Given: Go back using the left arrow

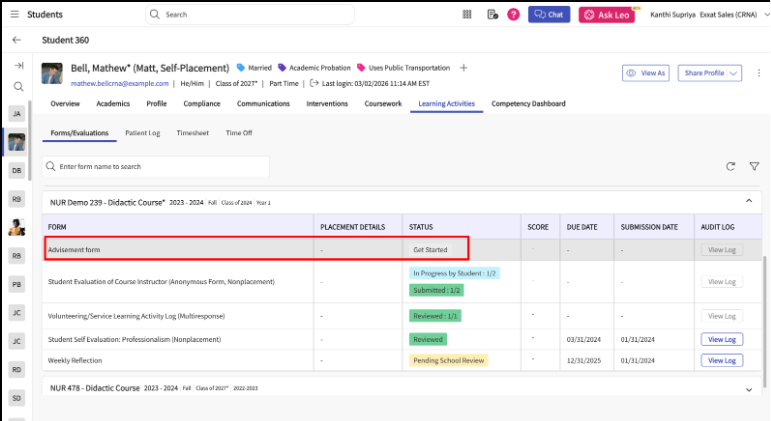Looking at the screenshot, I should (x=17, y=40).
